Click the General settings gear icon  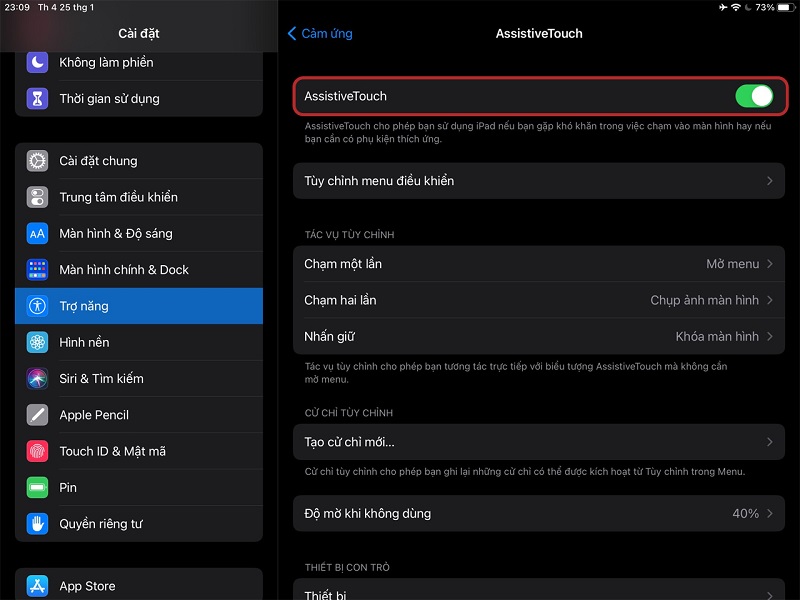tap(37, 161)
